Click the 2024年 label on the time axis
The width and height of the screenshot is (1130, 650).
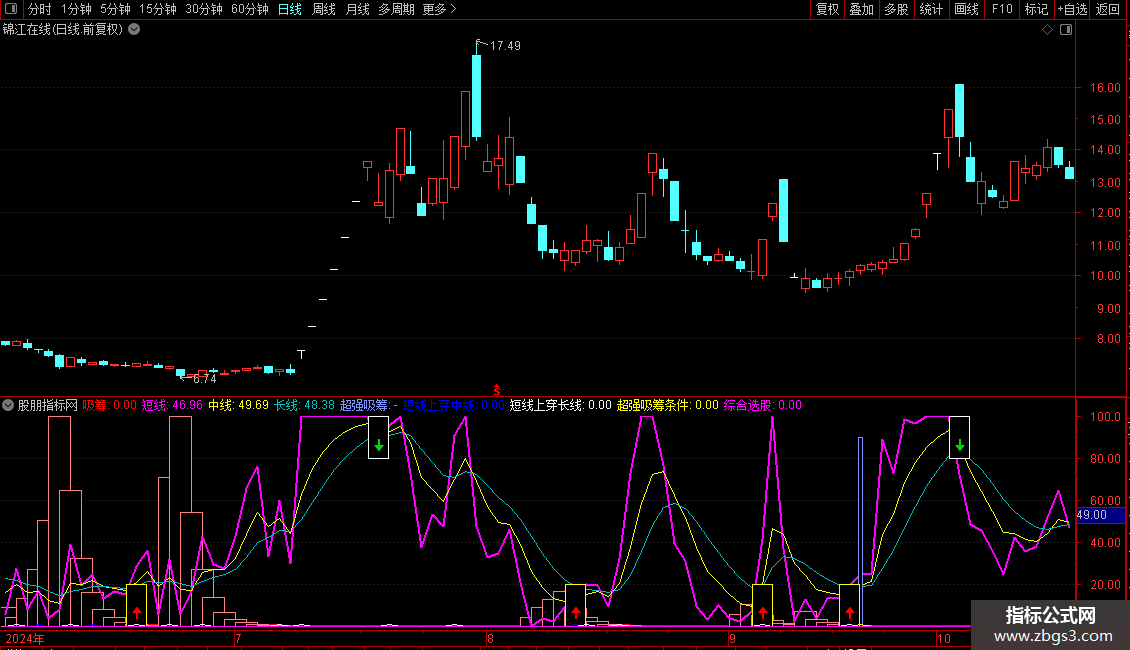point(25,637)
